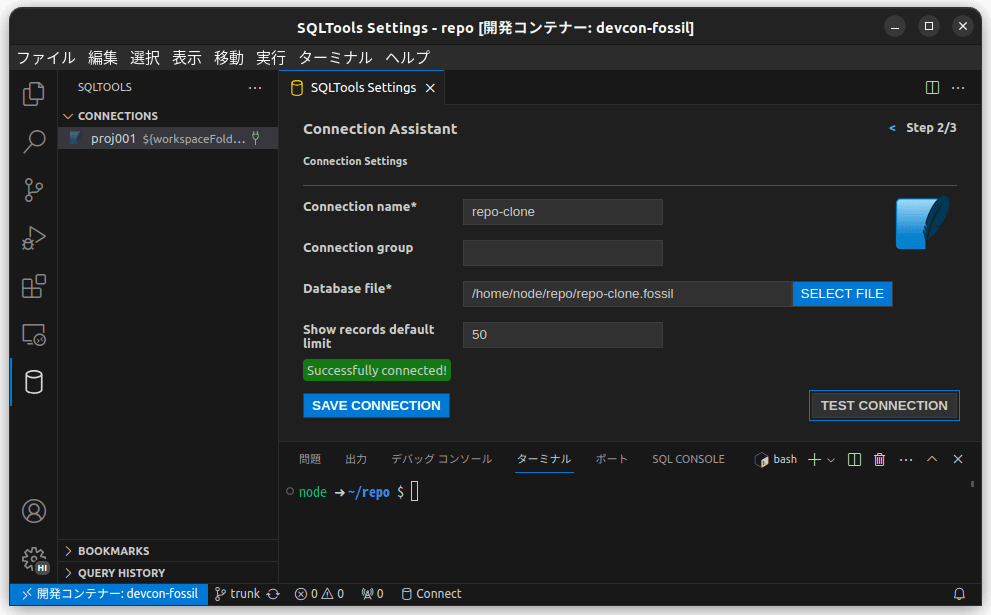Screen dimensions: 991x615
Task: Click the SQLTools panel more actions ellipsis
Action: point(255,87)
